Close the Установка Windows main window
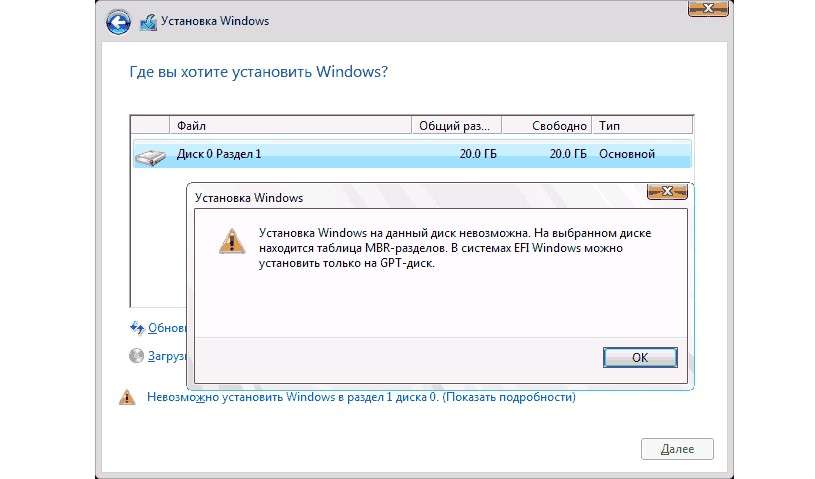The width and height of the screenshot is (815, 479). [x=708, y=8]
